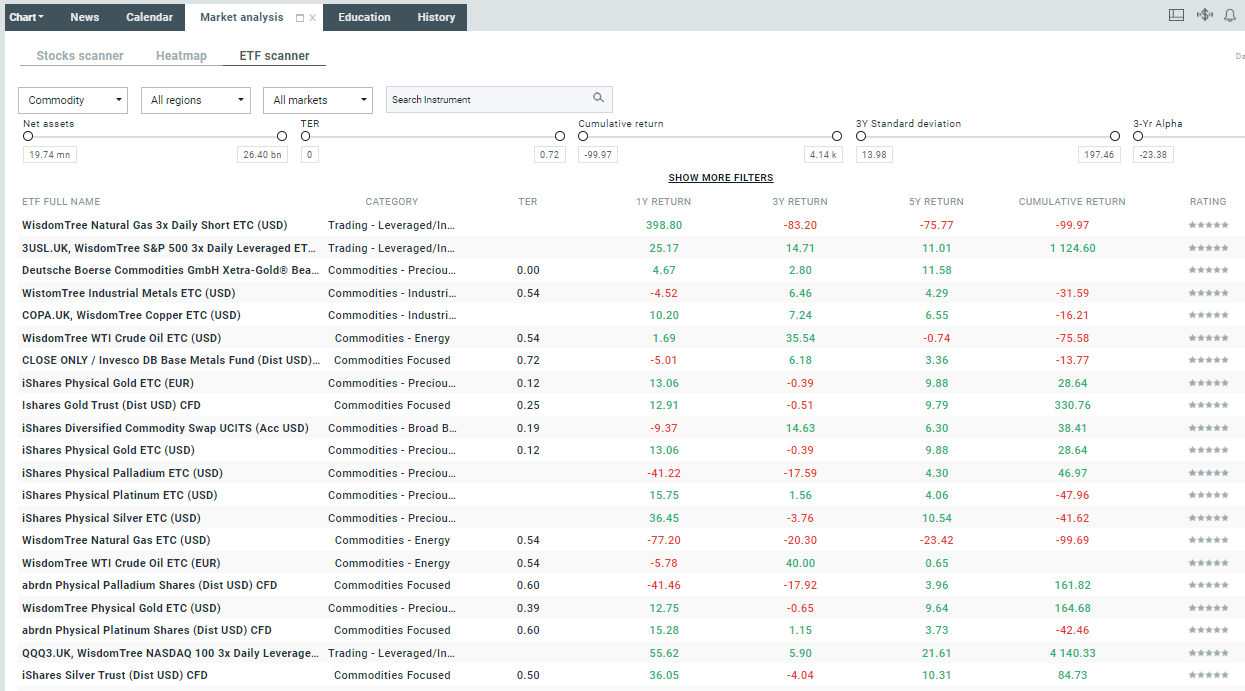
Task: Click the dollar sign trading icon
Action: pos(1204,15)
